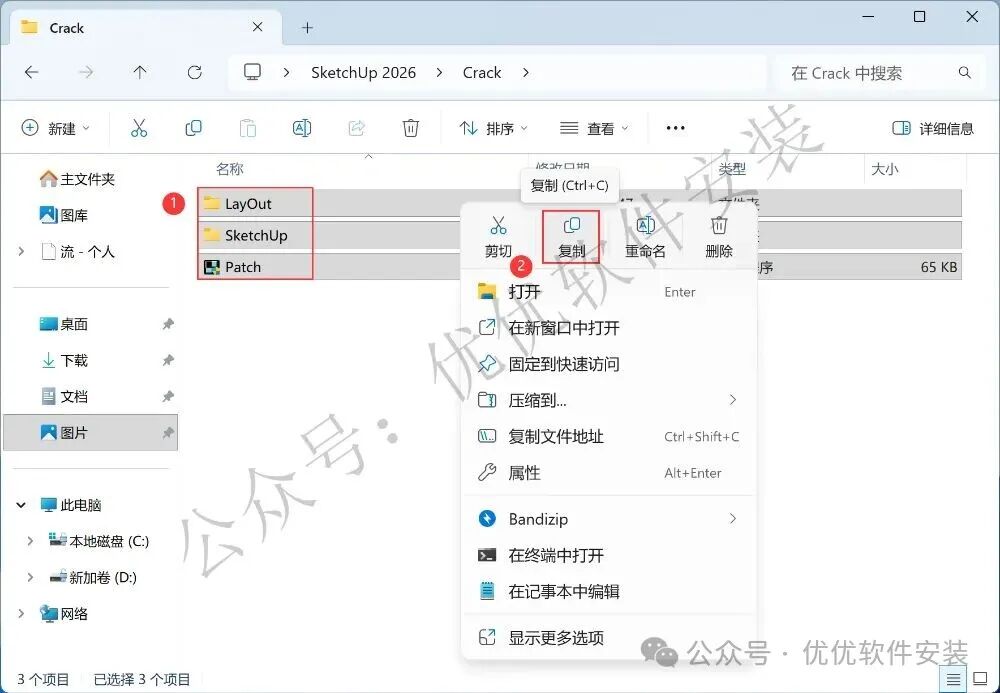This screenshot has height=693, width=1000.
Task: Sort by the 类型 column header
Action: pos(732,169)
